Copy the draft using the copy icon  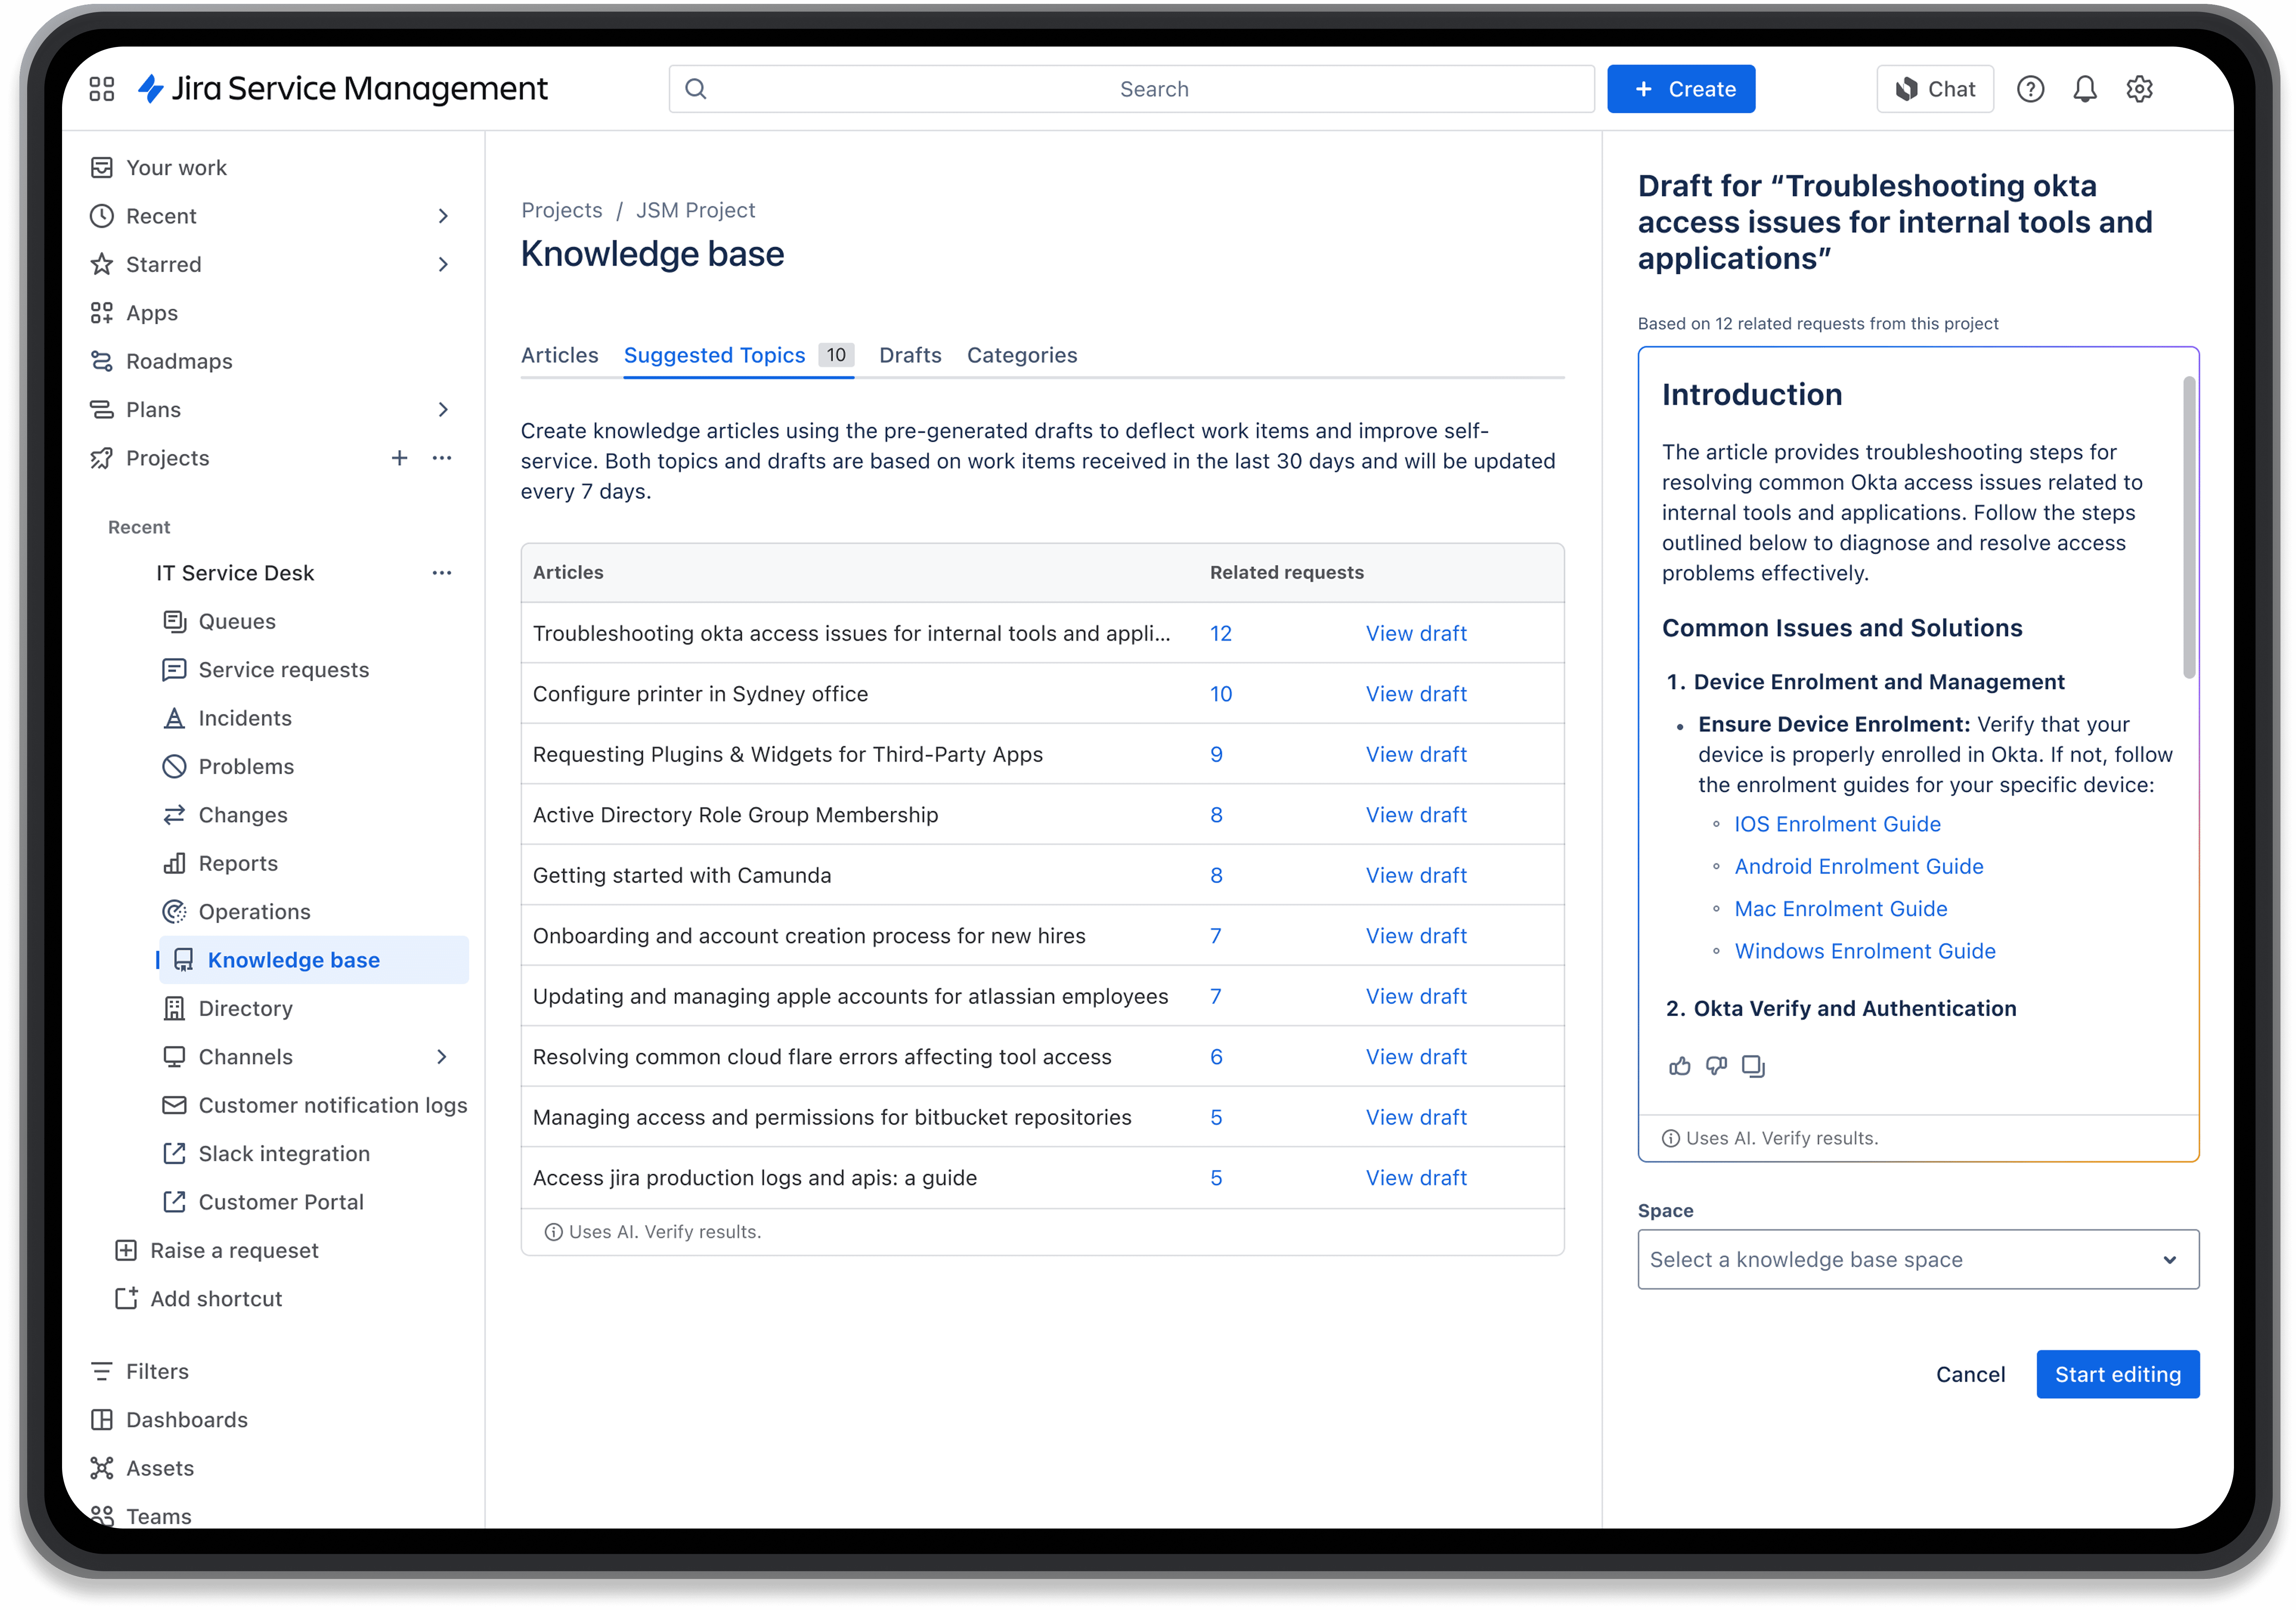pyautogui.click(x=1753, y=1066)
